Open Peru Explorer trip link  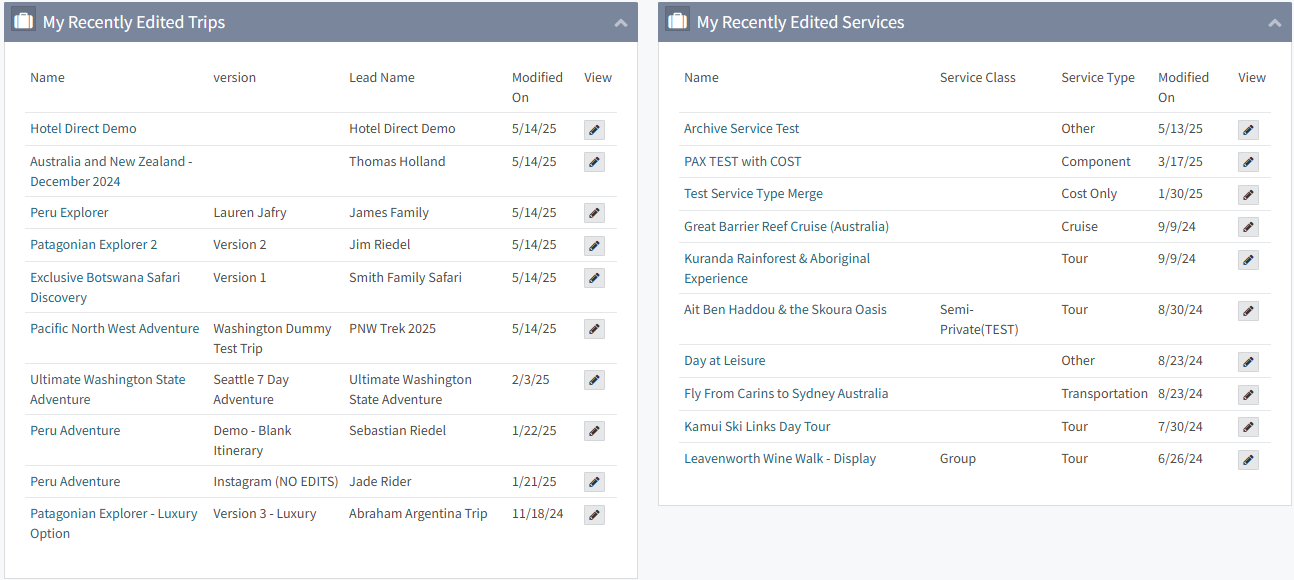coord(69,213)
